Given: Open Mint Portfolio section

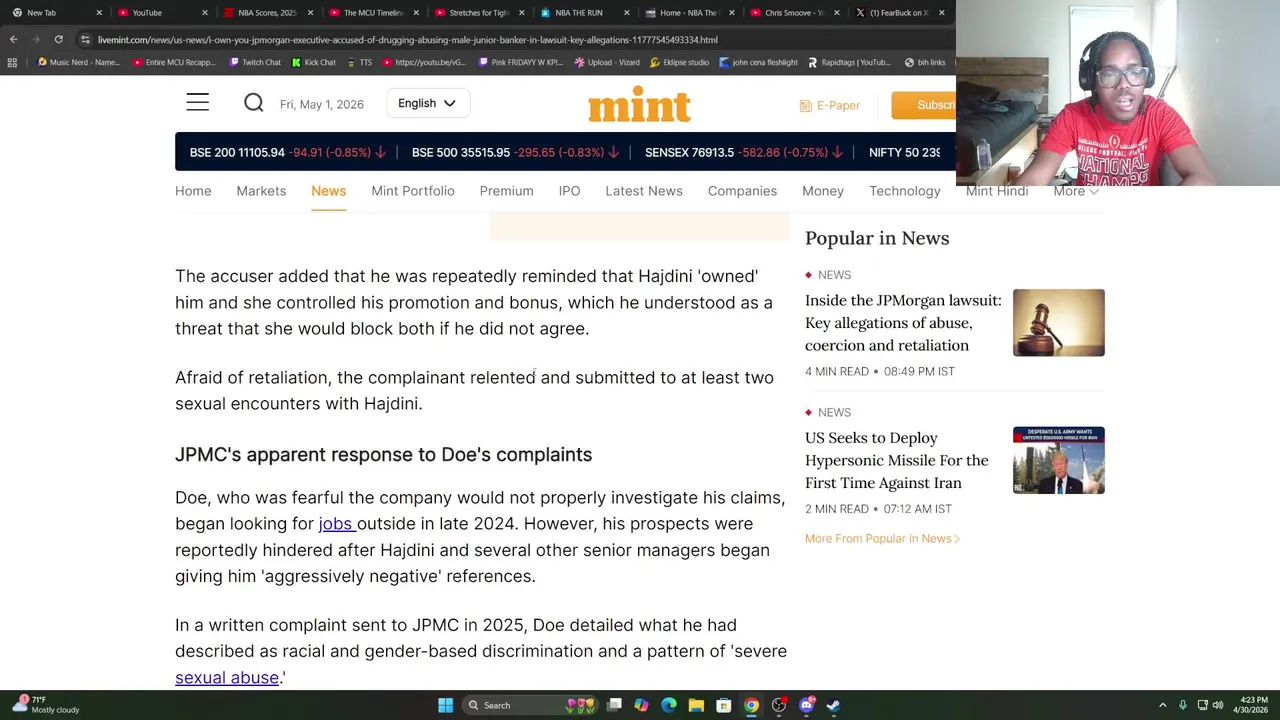Looking at the screenshot, I should 412,191.
